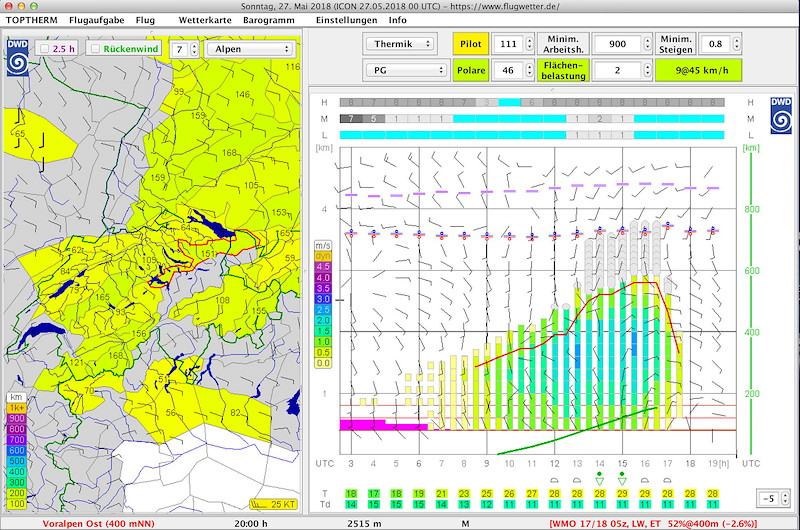The width and height of the screenshot is (800, 530).
Task: Click the DWD logo on the map
Action: click(17, 58)
